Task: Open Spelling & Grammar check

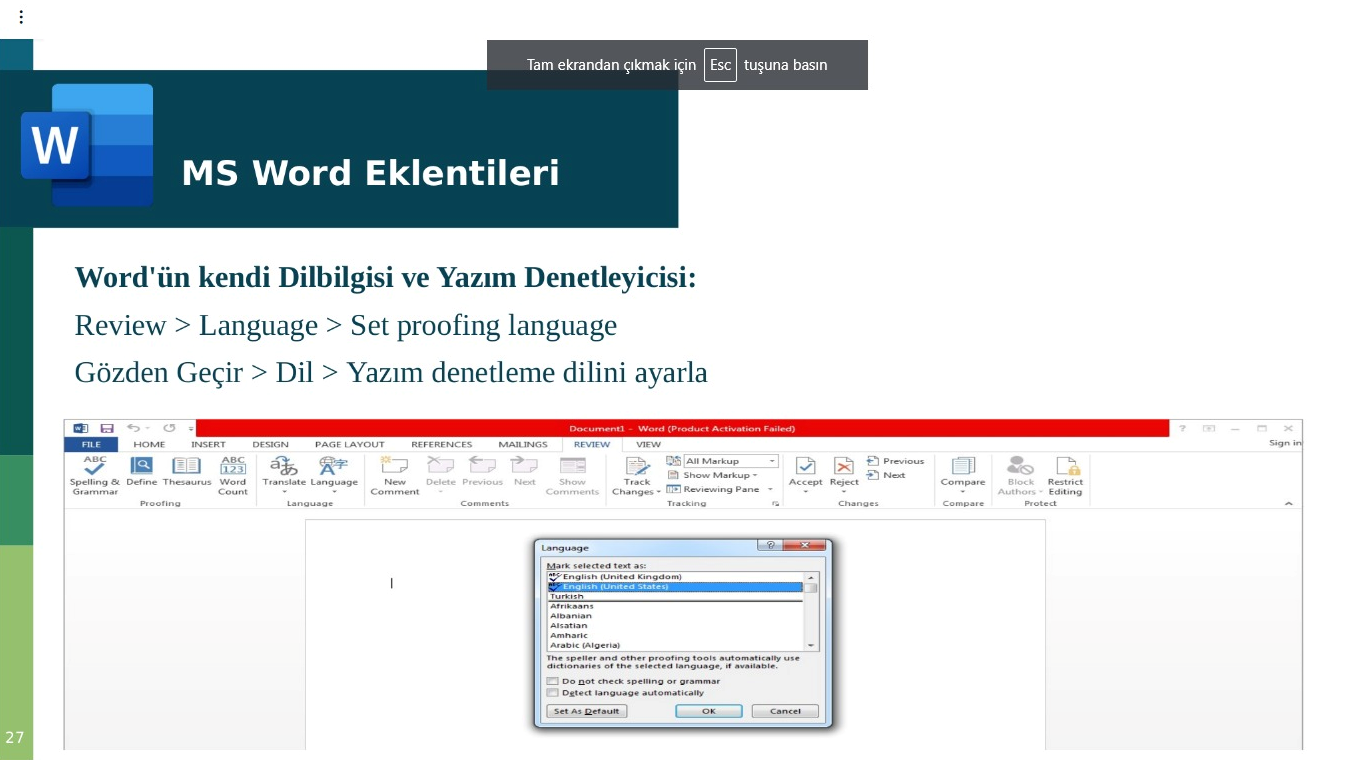Action: pyautogui.click(x=95, y=476)
